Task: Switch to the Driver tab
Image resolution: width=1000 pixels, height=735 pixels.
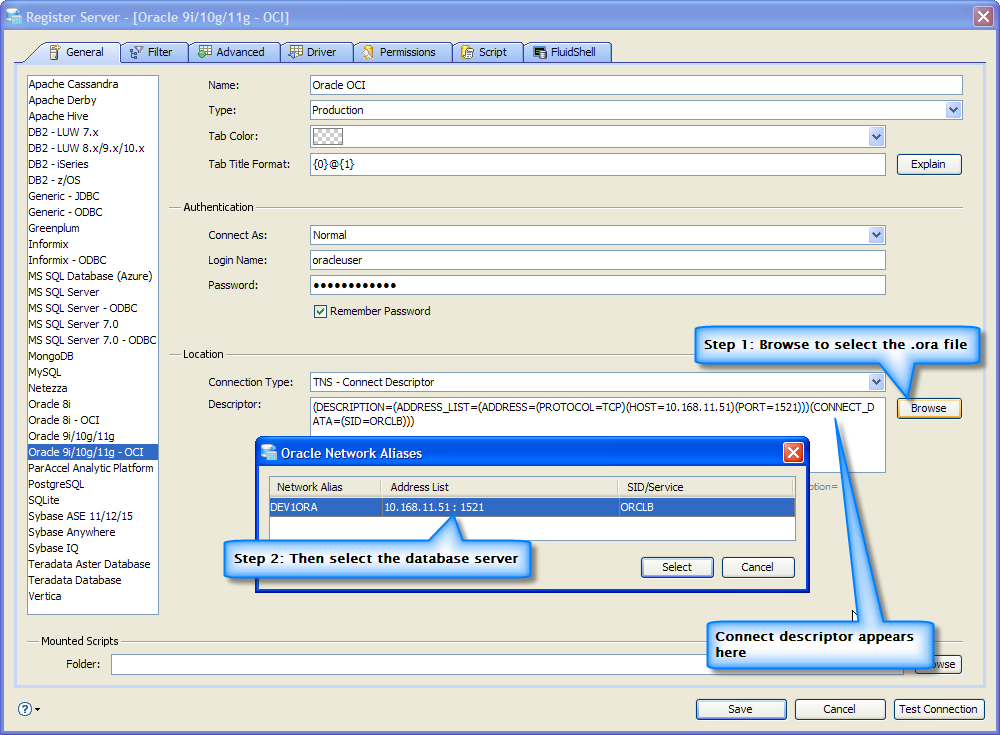Action: tap(316, 52)
